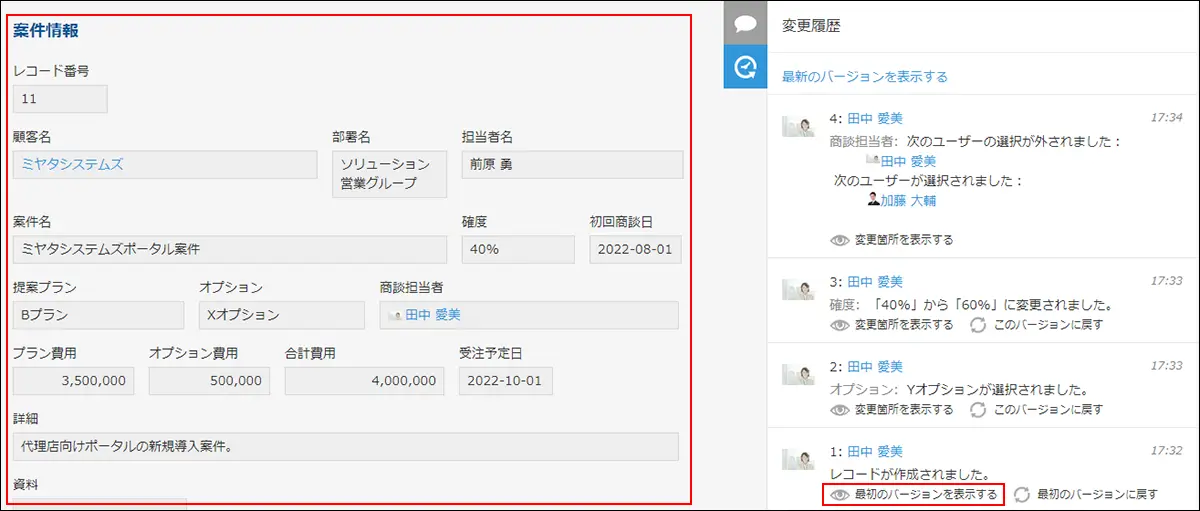Click the avatar thumbnail of version 4
This screenshot has height=511, width=1200.
click(x=797, y=123)
